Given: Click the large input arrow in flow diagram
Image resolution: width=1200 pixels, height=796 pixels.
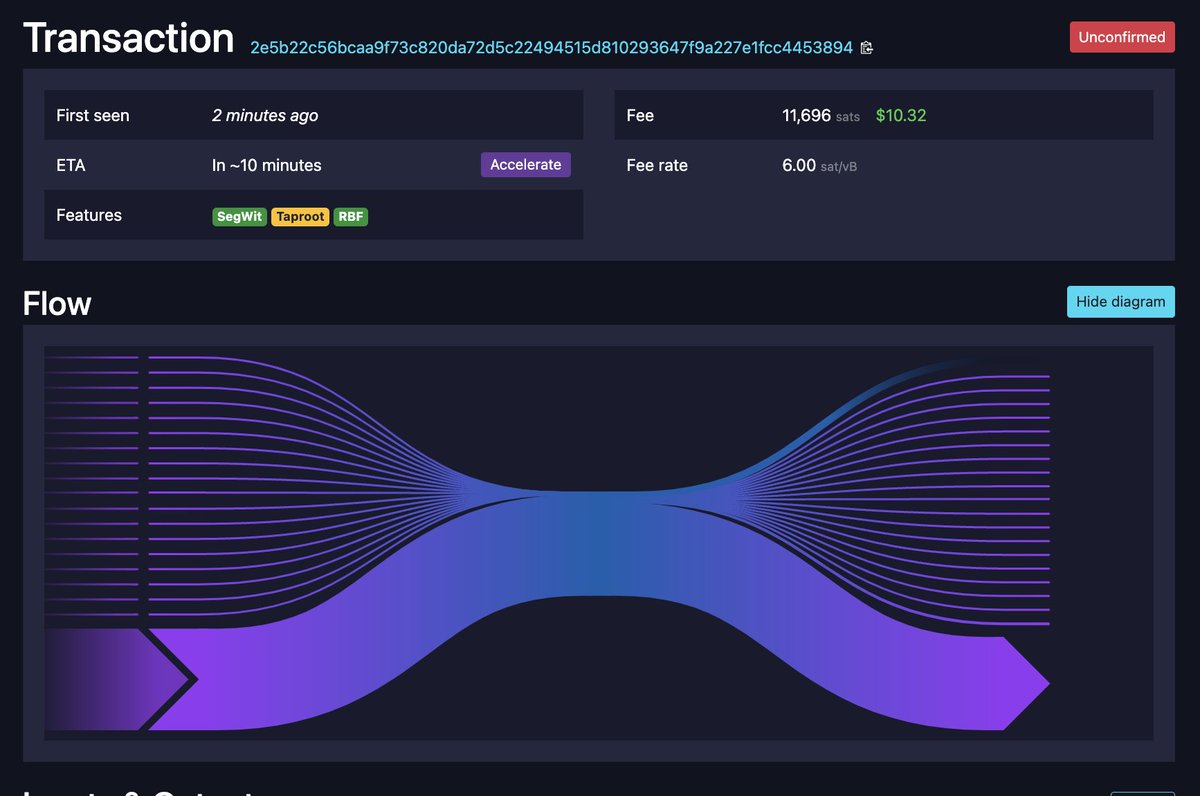Looking at the screenshot, I should pos(115,680).
